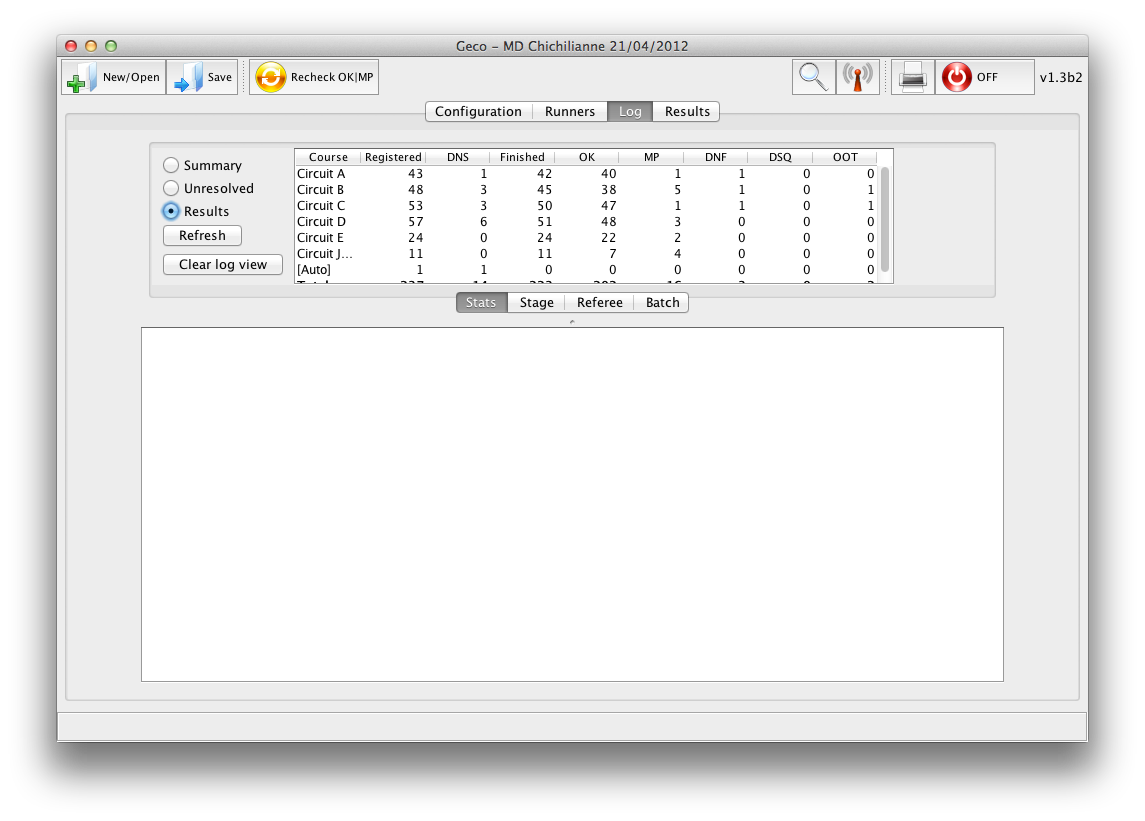
Task: Open the Referee sub-tab
Action: click(x=600, y=302)
